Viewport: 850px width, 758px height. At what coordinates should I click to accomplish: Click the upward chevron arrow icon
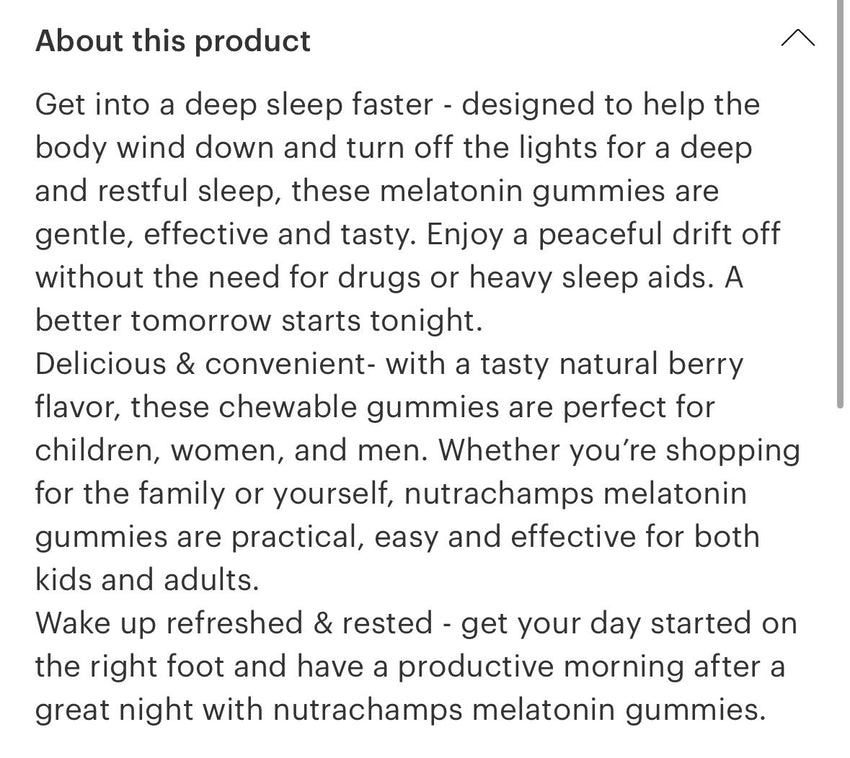[x=797, y=40]
